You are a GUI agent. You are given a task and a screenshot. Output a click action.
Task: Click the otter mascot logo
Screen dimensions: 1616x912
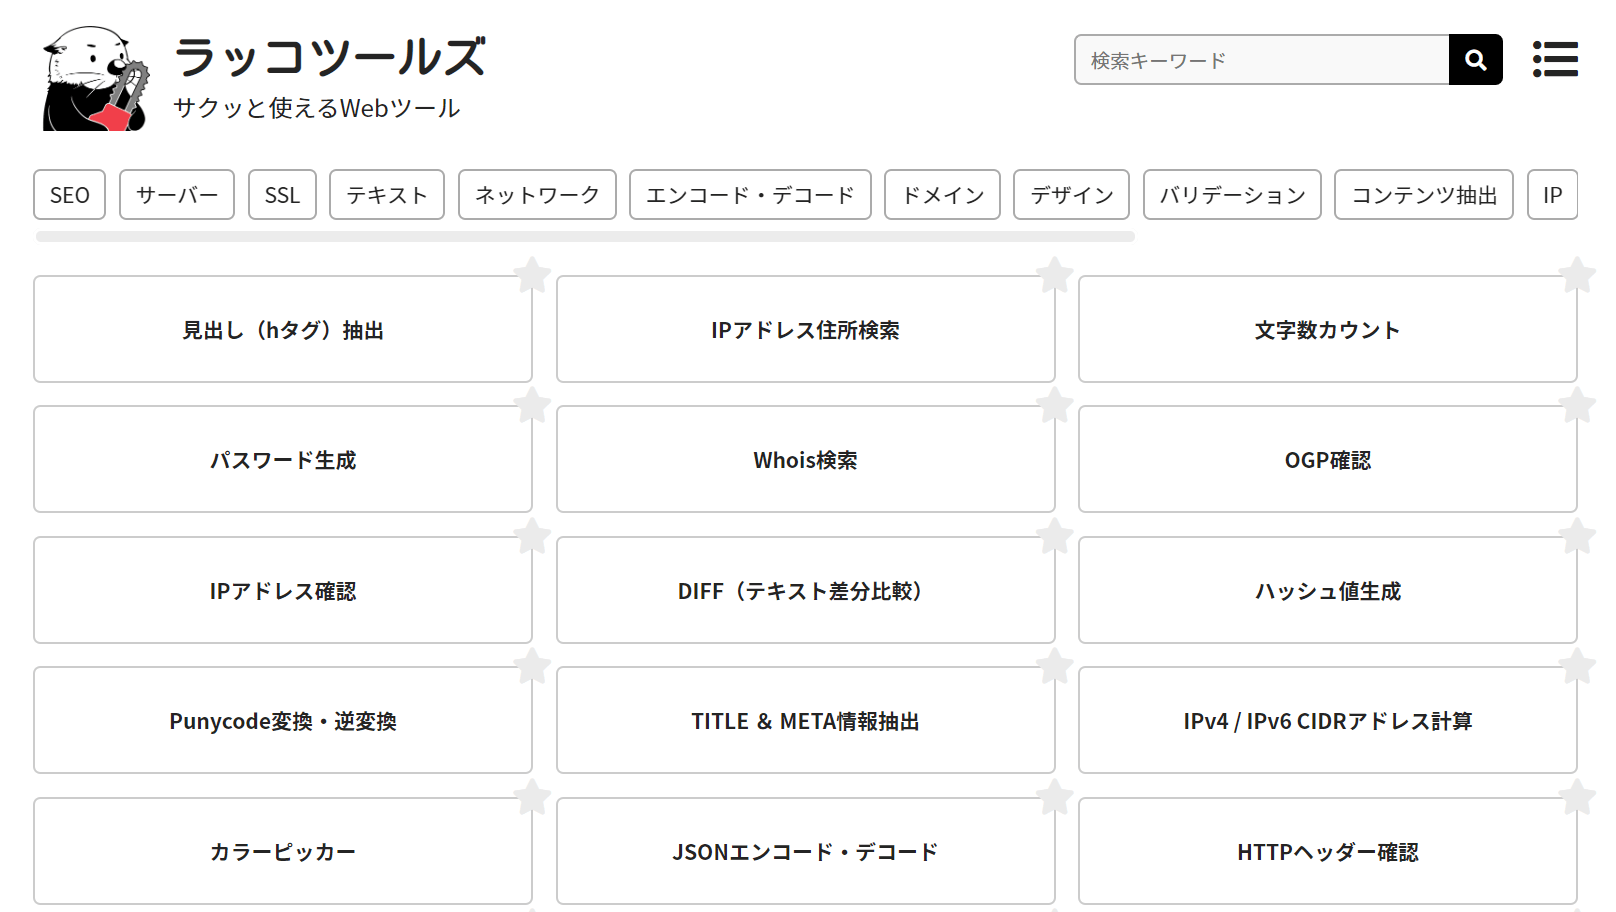click(96, 79)
